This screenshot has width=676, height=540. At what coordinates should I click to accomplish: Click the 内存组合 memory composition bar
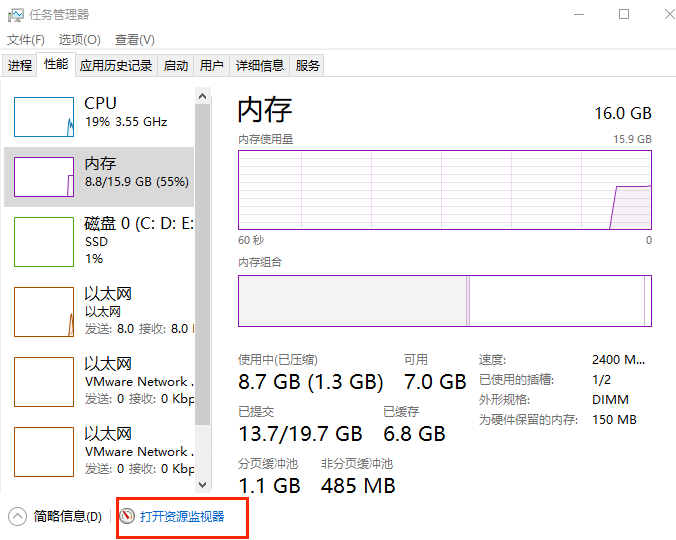tap(444, 301)
